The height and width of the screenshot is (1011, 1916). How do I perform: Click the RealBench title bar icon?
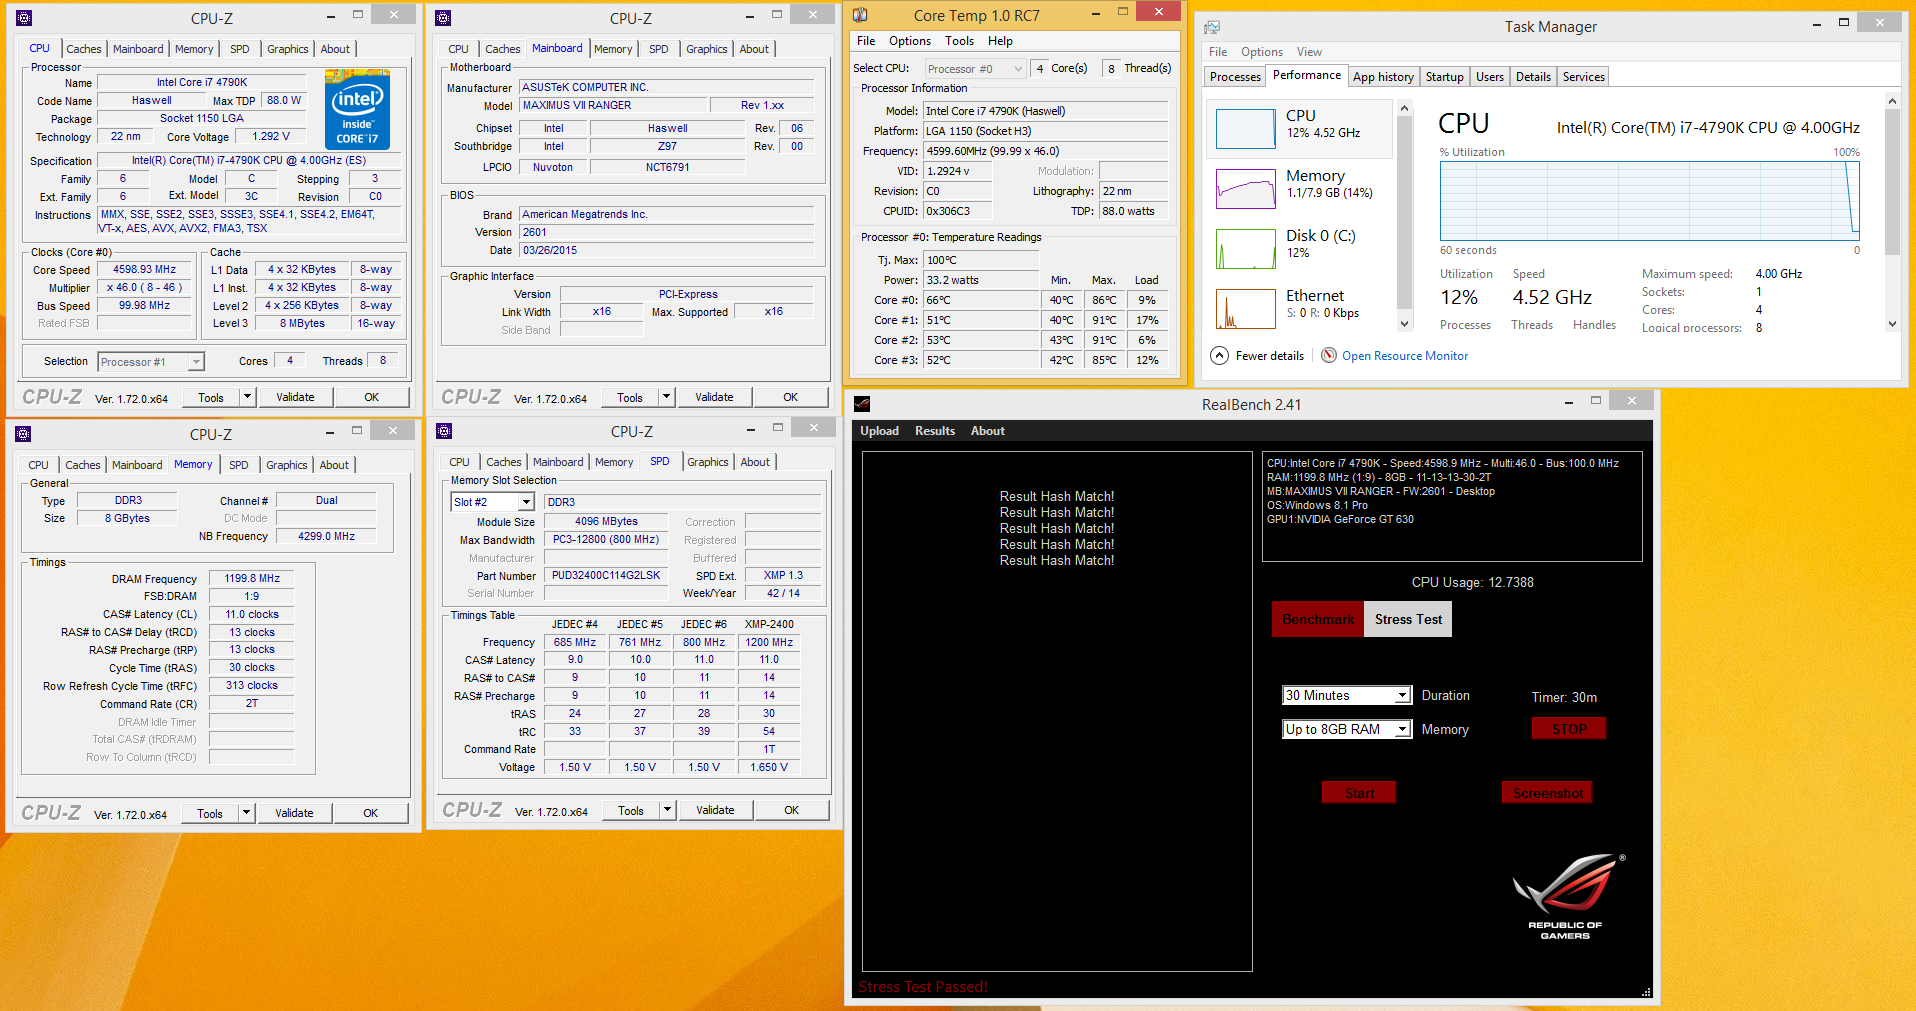point(862,404)
